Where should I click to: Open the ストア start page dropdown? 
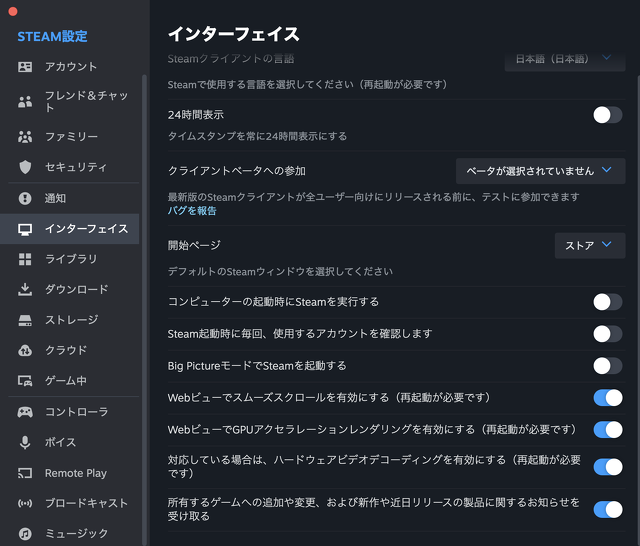tap(590, 246)
